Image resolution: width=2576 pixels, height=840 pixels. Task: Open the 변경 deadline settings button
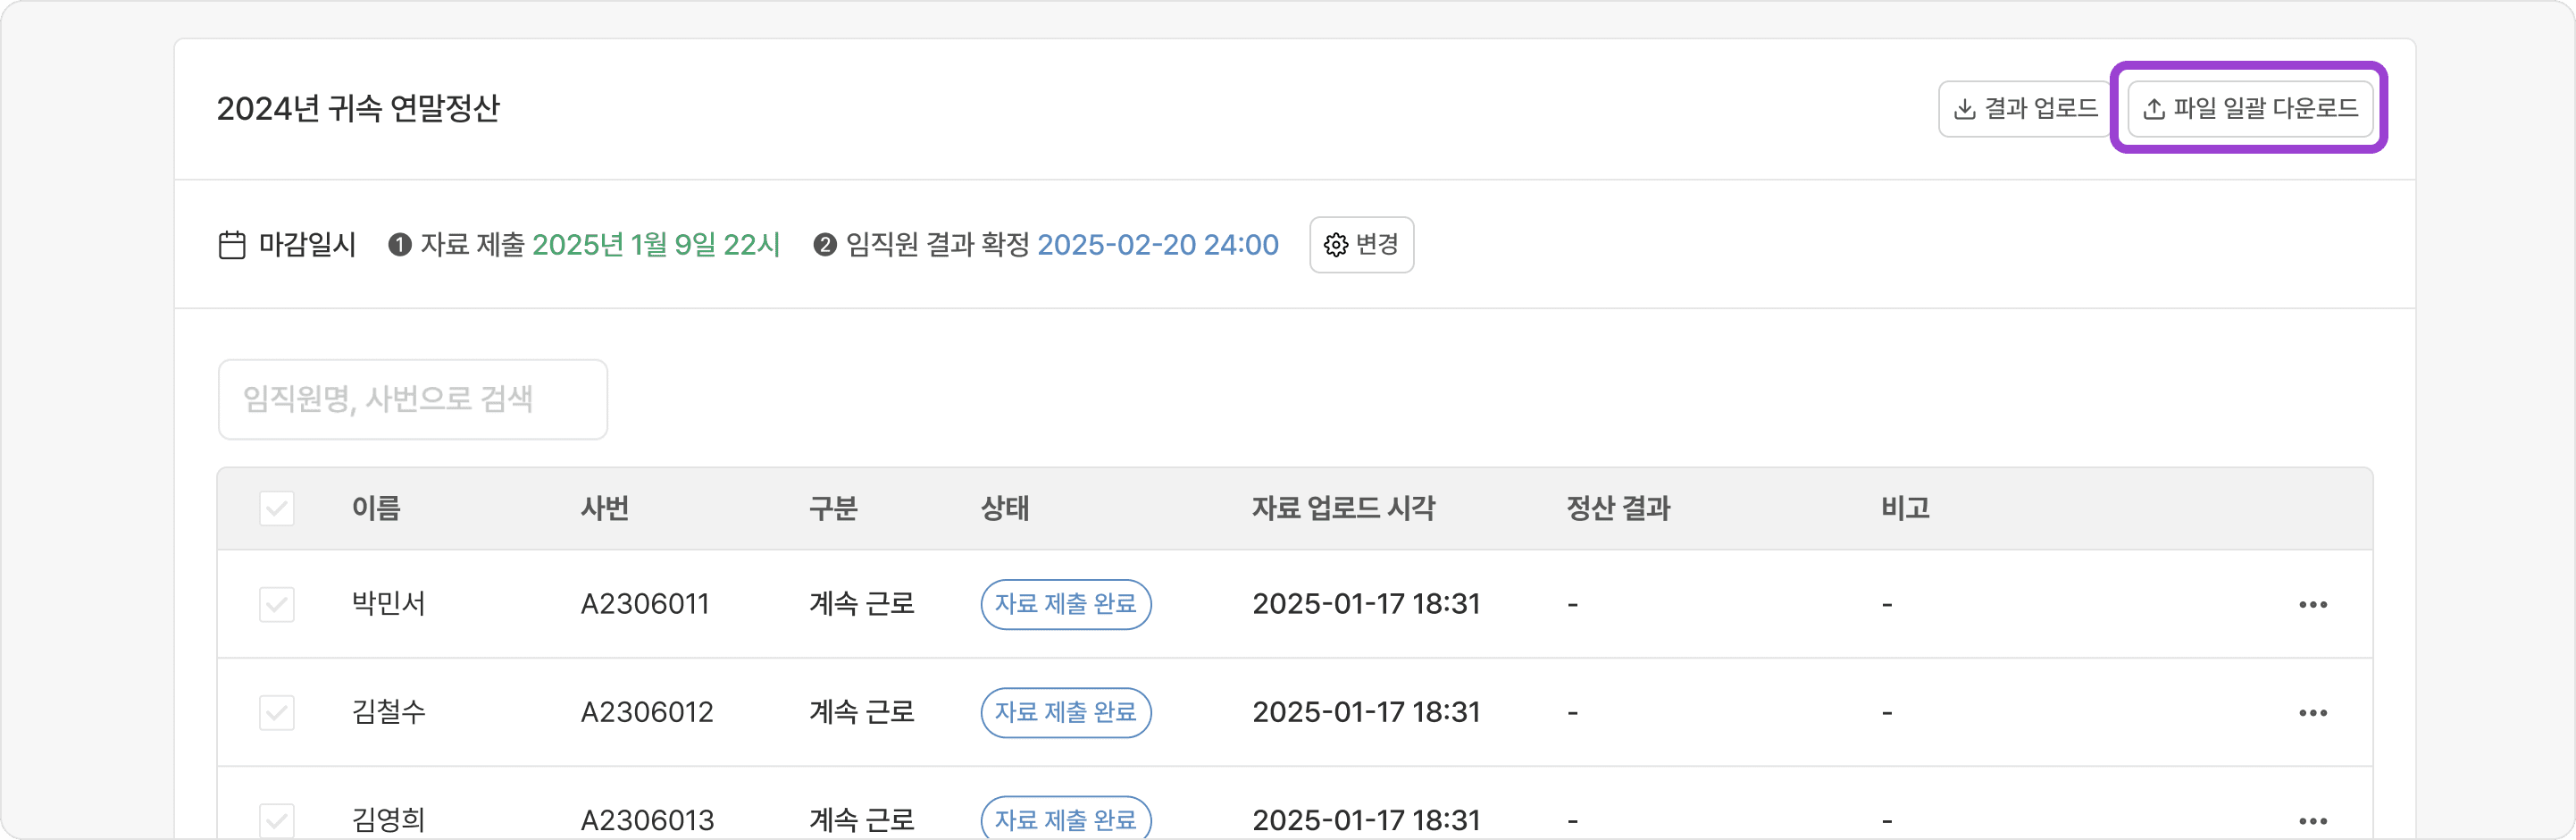1361,245
